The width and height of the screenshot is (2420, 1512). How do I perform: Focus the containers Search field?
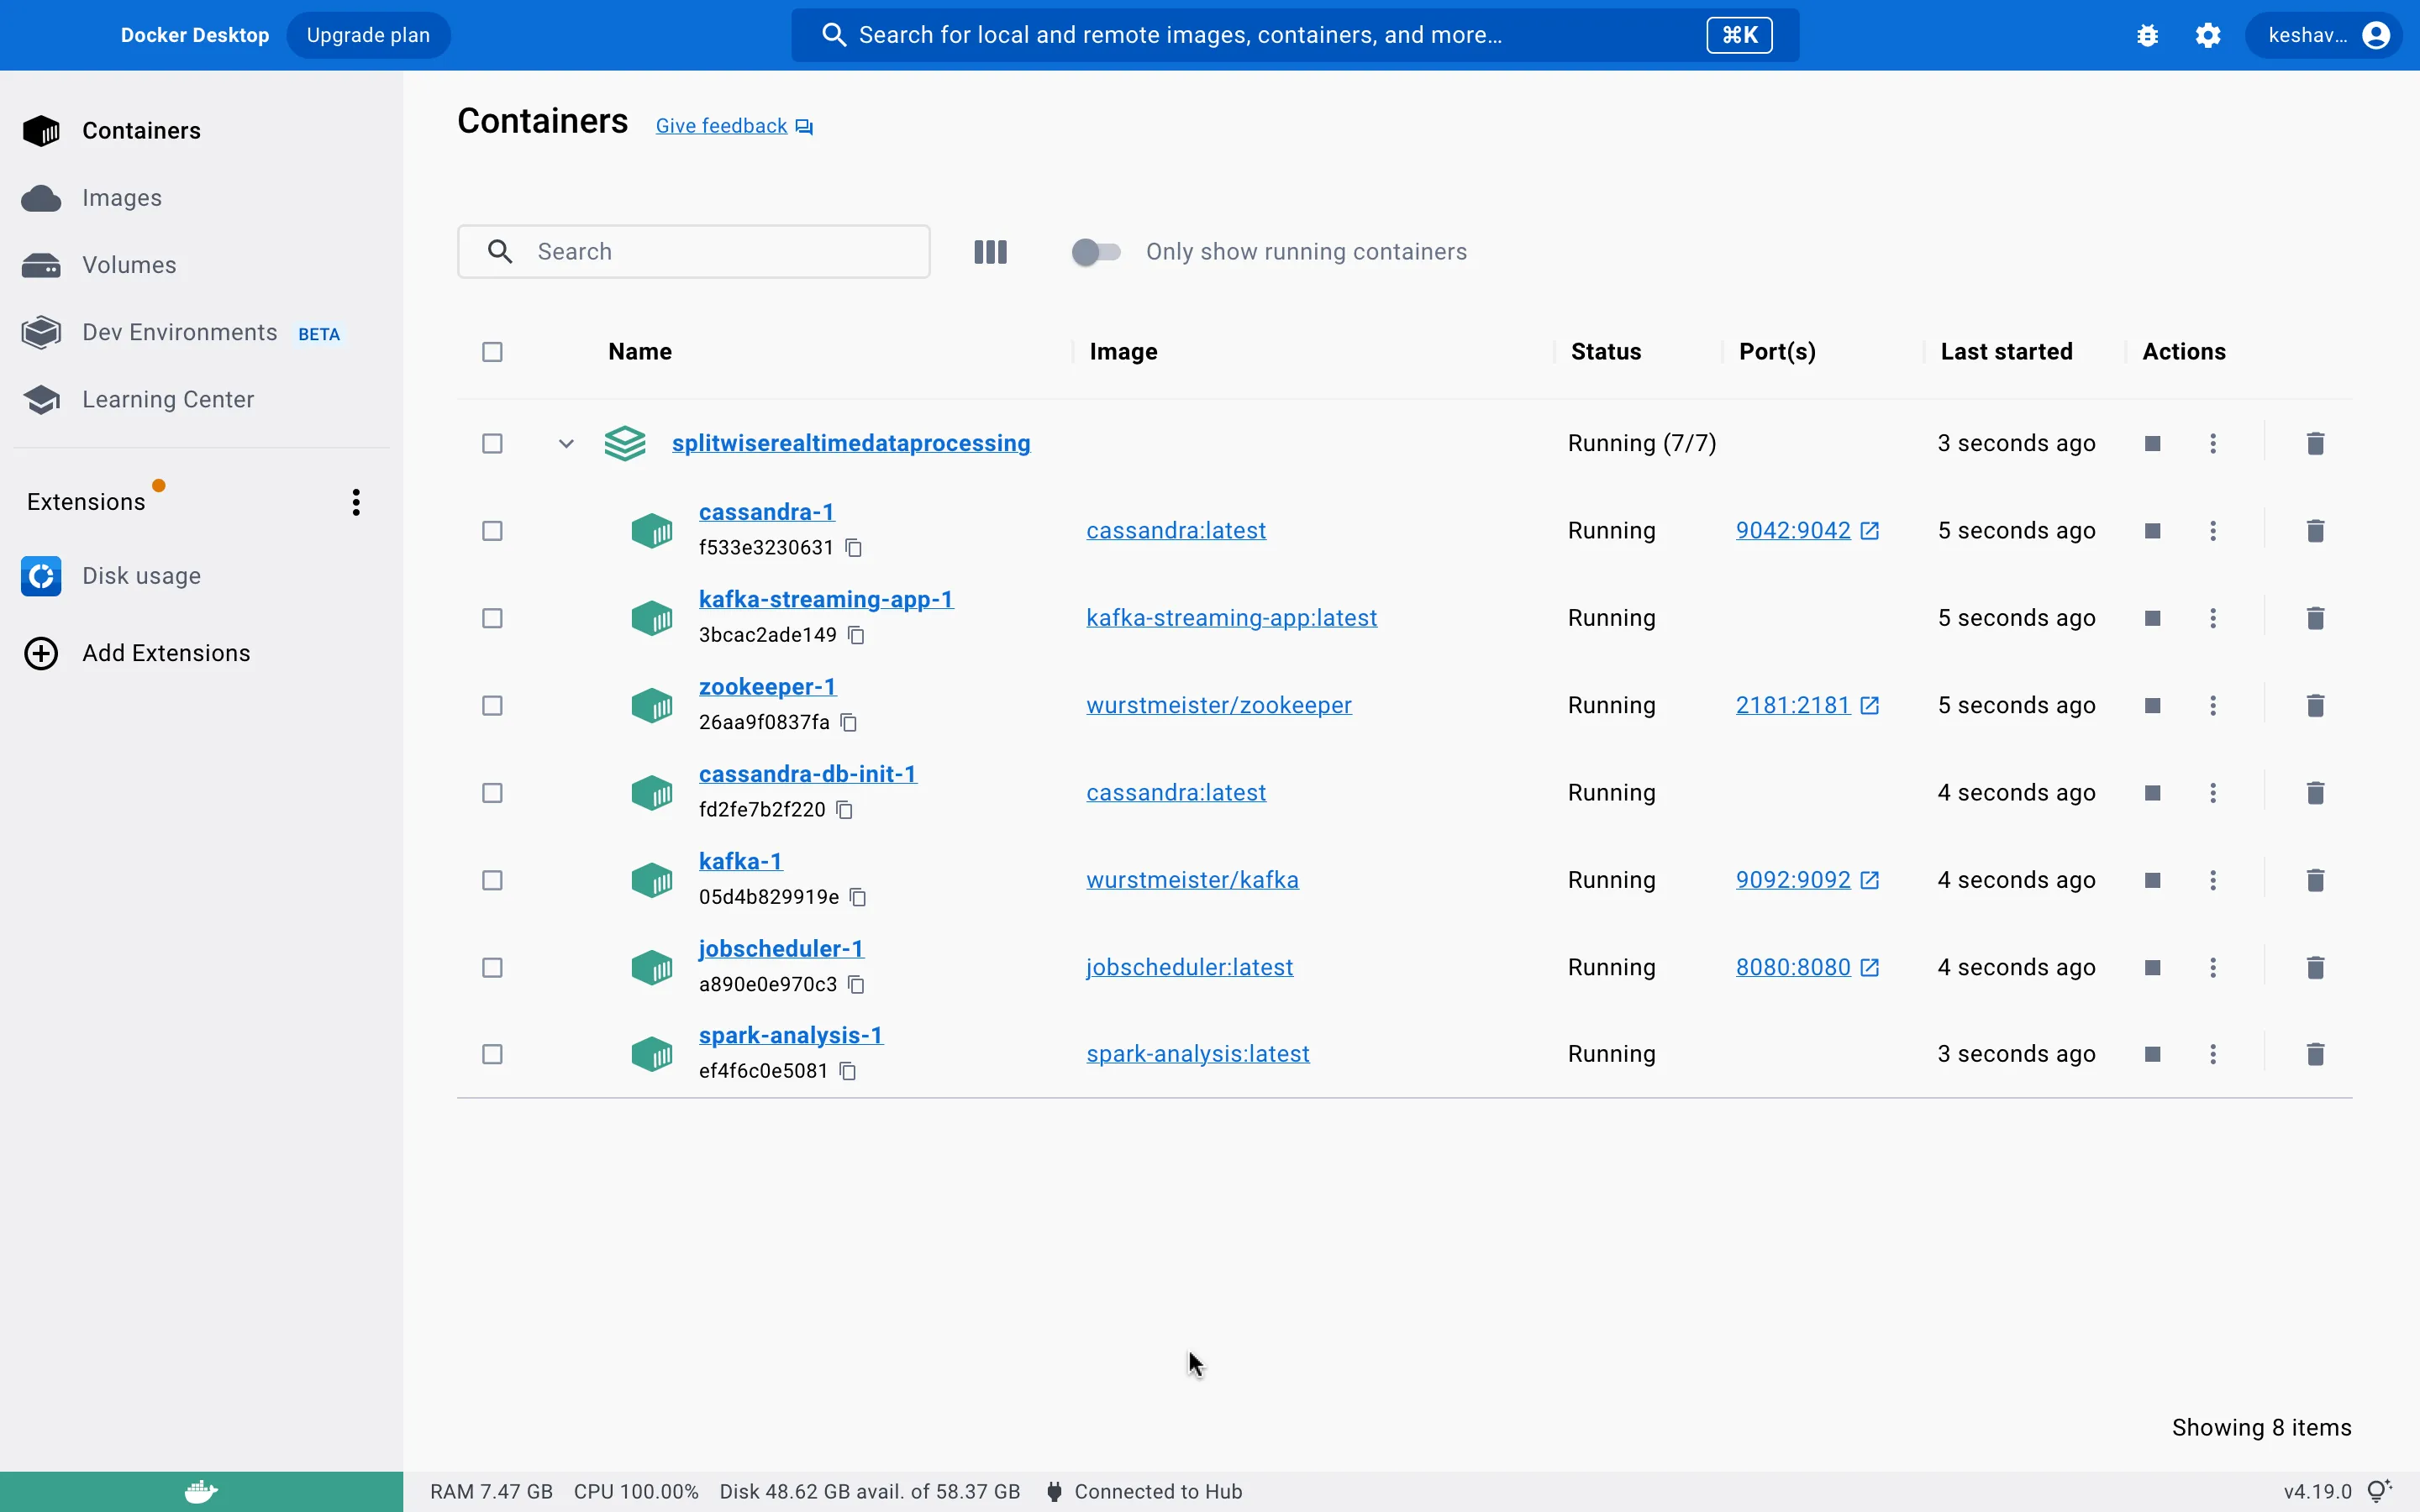coord(694,252)
